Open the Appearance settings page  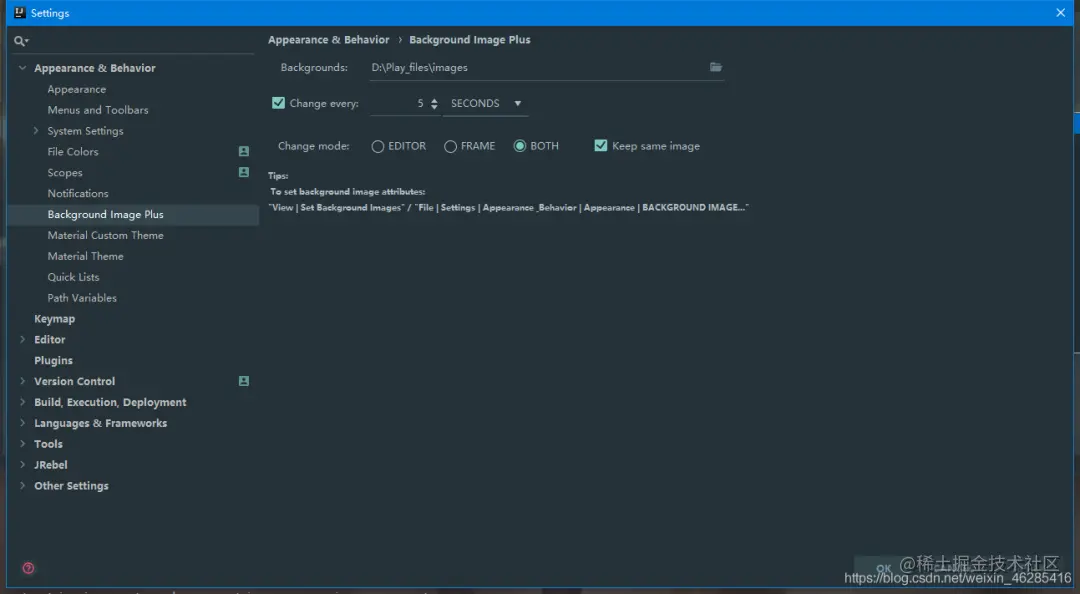[x=76, y=89]
